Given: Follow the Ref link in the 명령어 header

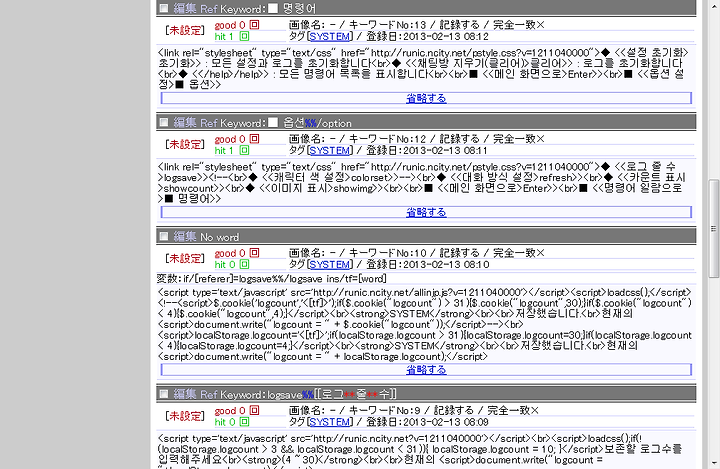Looking at the screenshot, I should click(x=208, y=9).
